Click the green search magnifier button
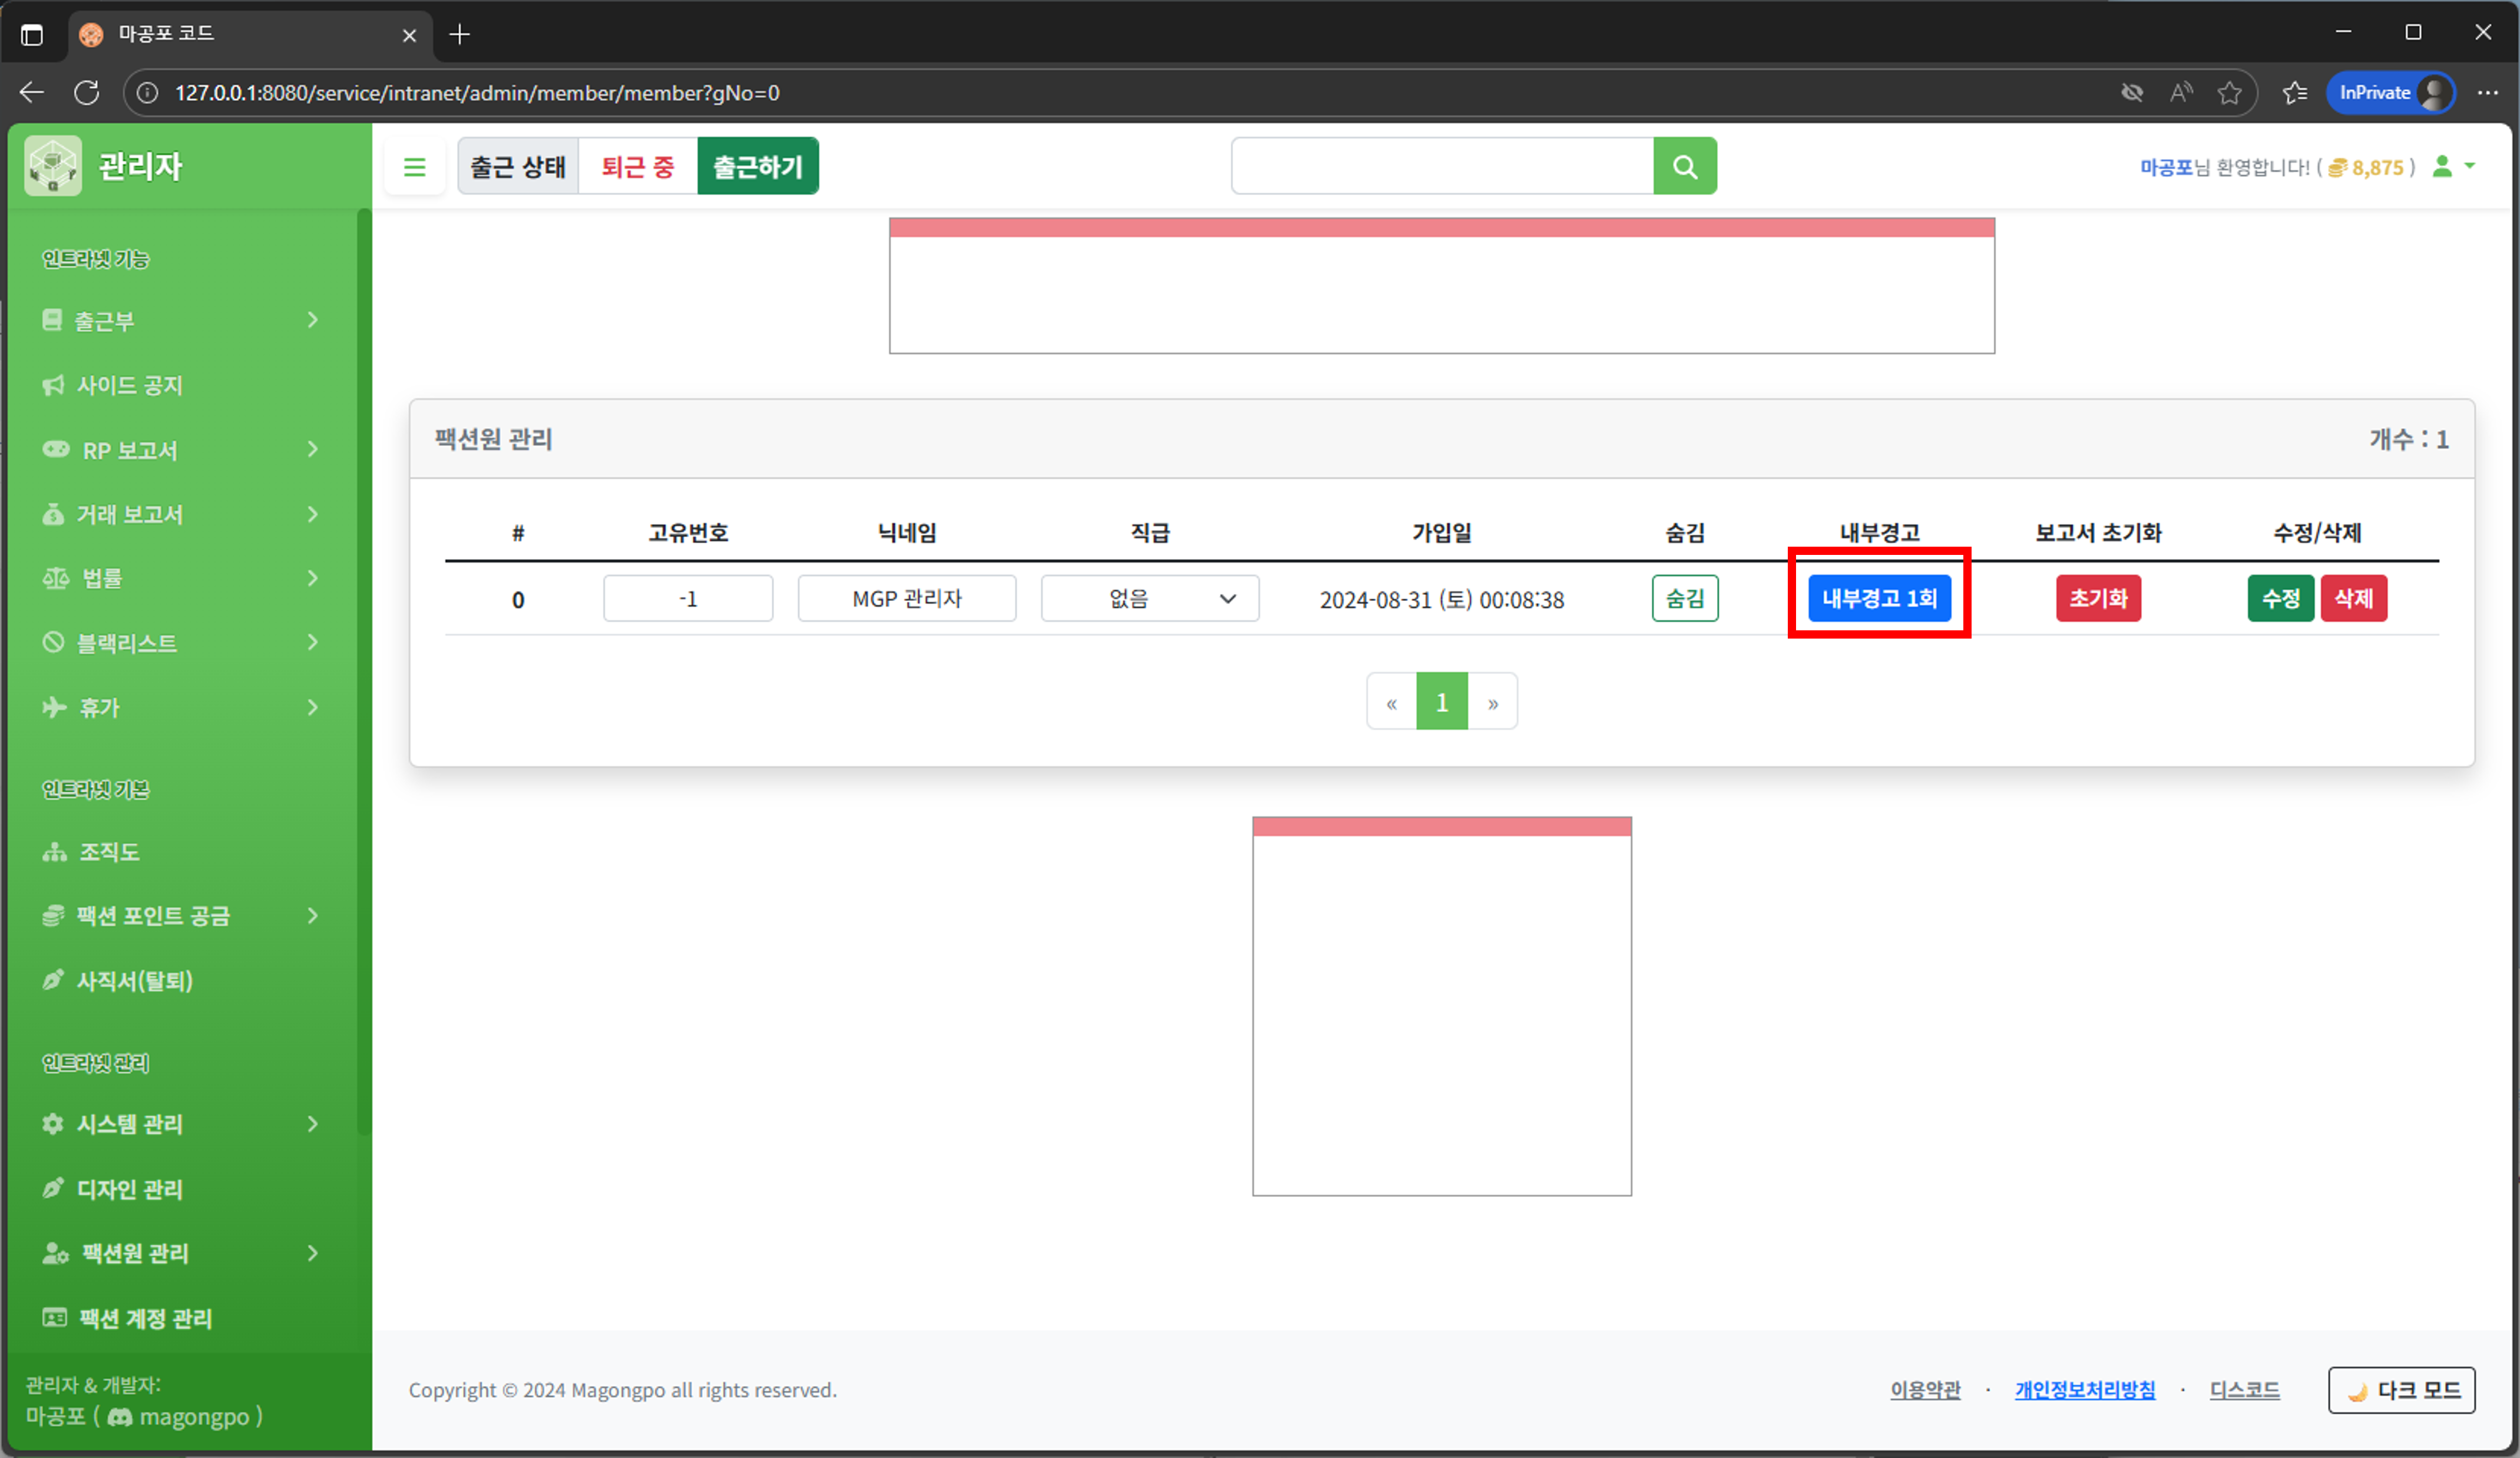2520x1458 pixels. [x=1684, y=166]
